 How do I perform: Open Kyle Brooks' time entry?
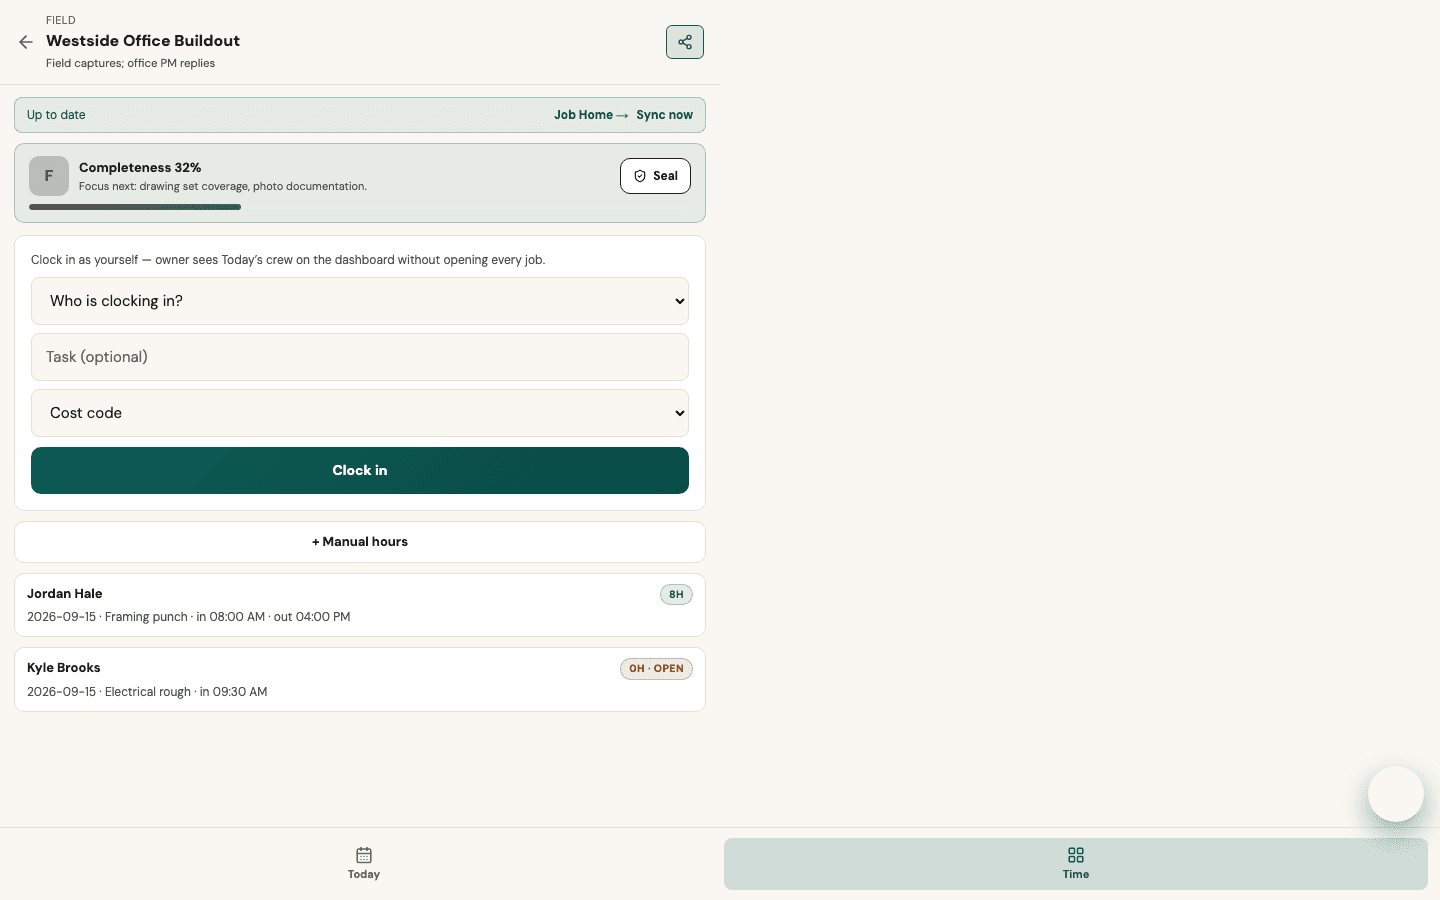coord(360,680)
